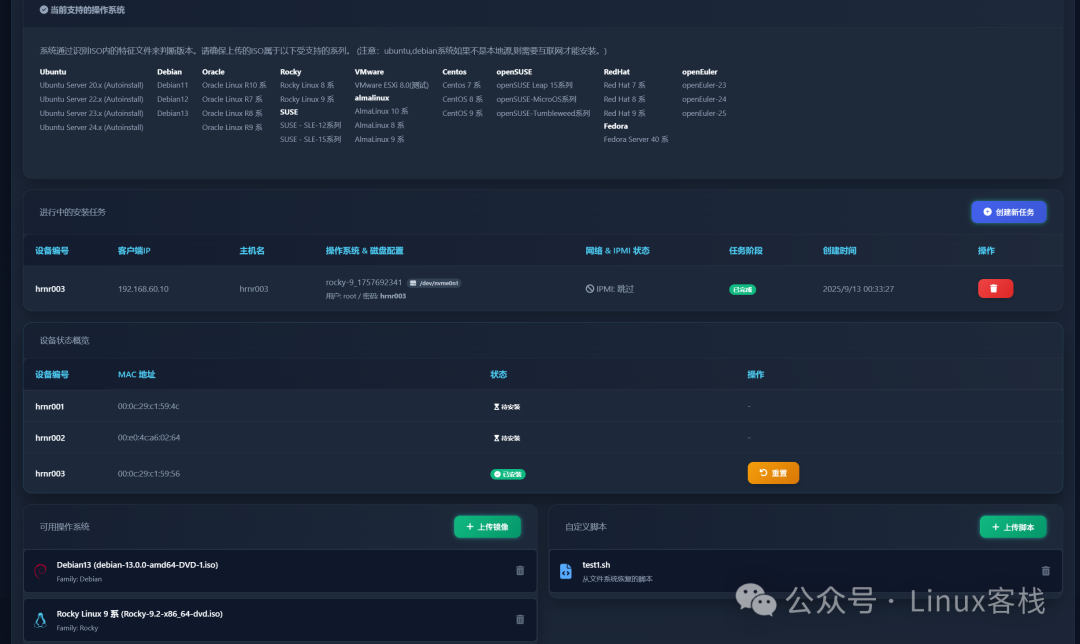The height and width of the screenshot is (644, 1080).
Task: Click the /dev/nvme0n1 disk badge
Action: click(434, 283)
